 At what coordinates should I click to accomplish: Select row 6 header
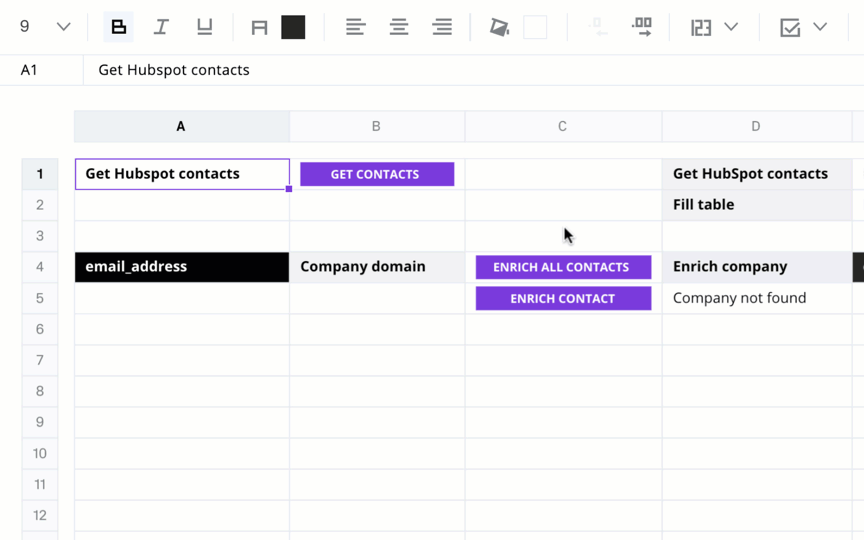pos(40,329)
